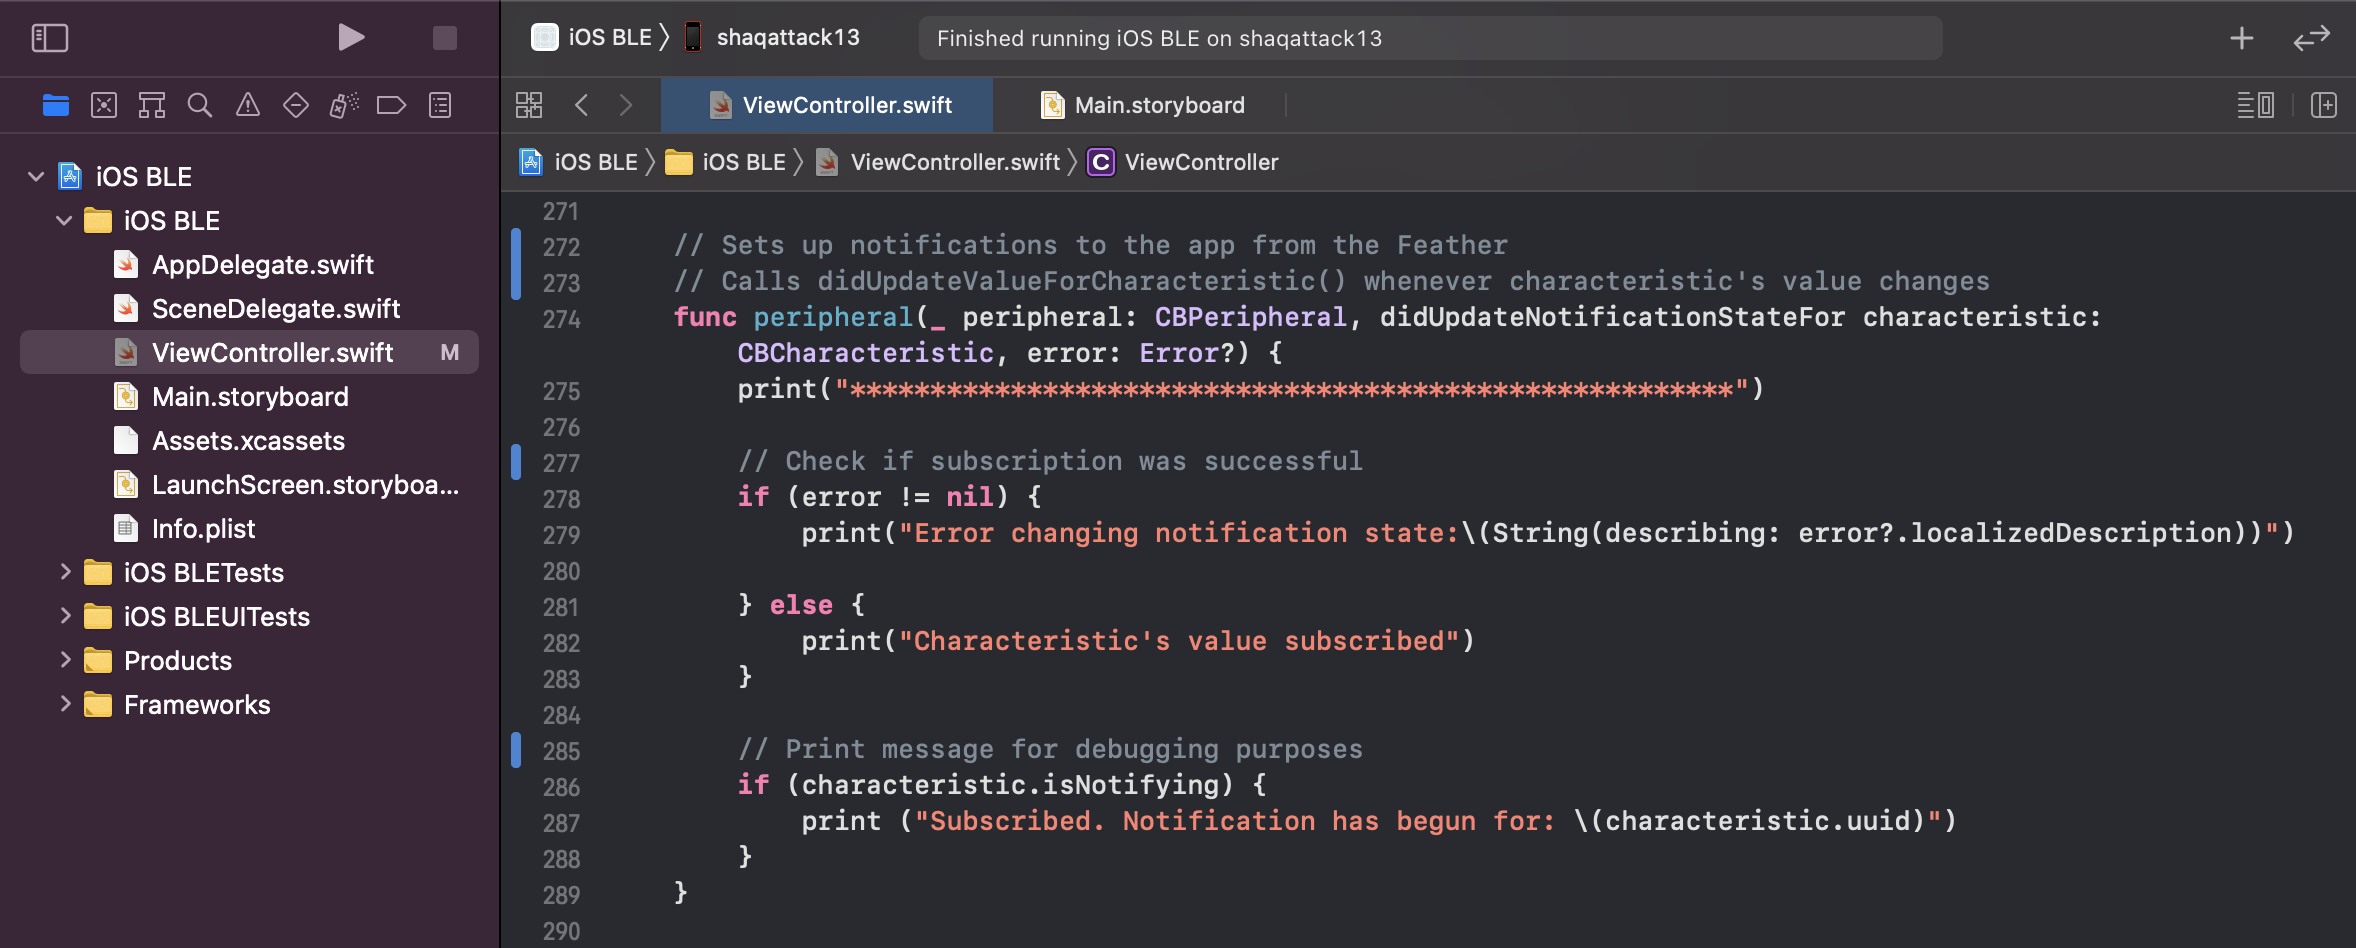Click the Finished running activity status bar
The image size is (2356, 948).
coord(1430,38)
